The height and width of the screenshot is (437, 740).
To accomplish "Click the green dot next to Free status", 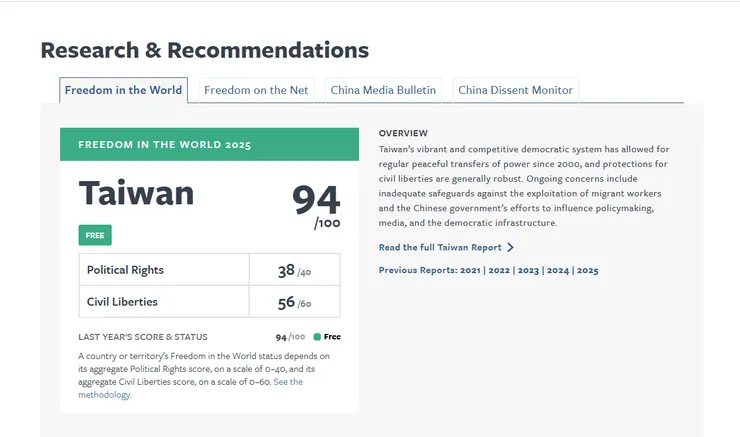I will point(317,337).
